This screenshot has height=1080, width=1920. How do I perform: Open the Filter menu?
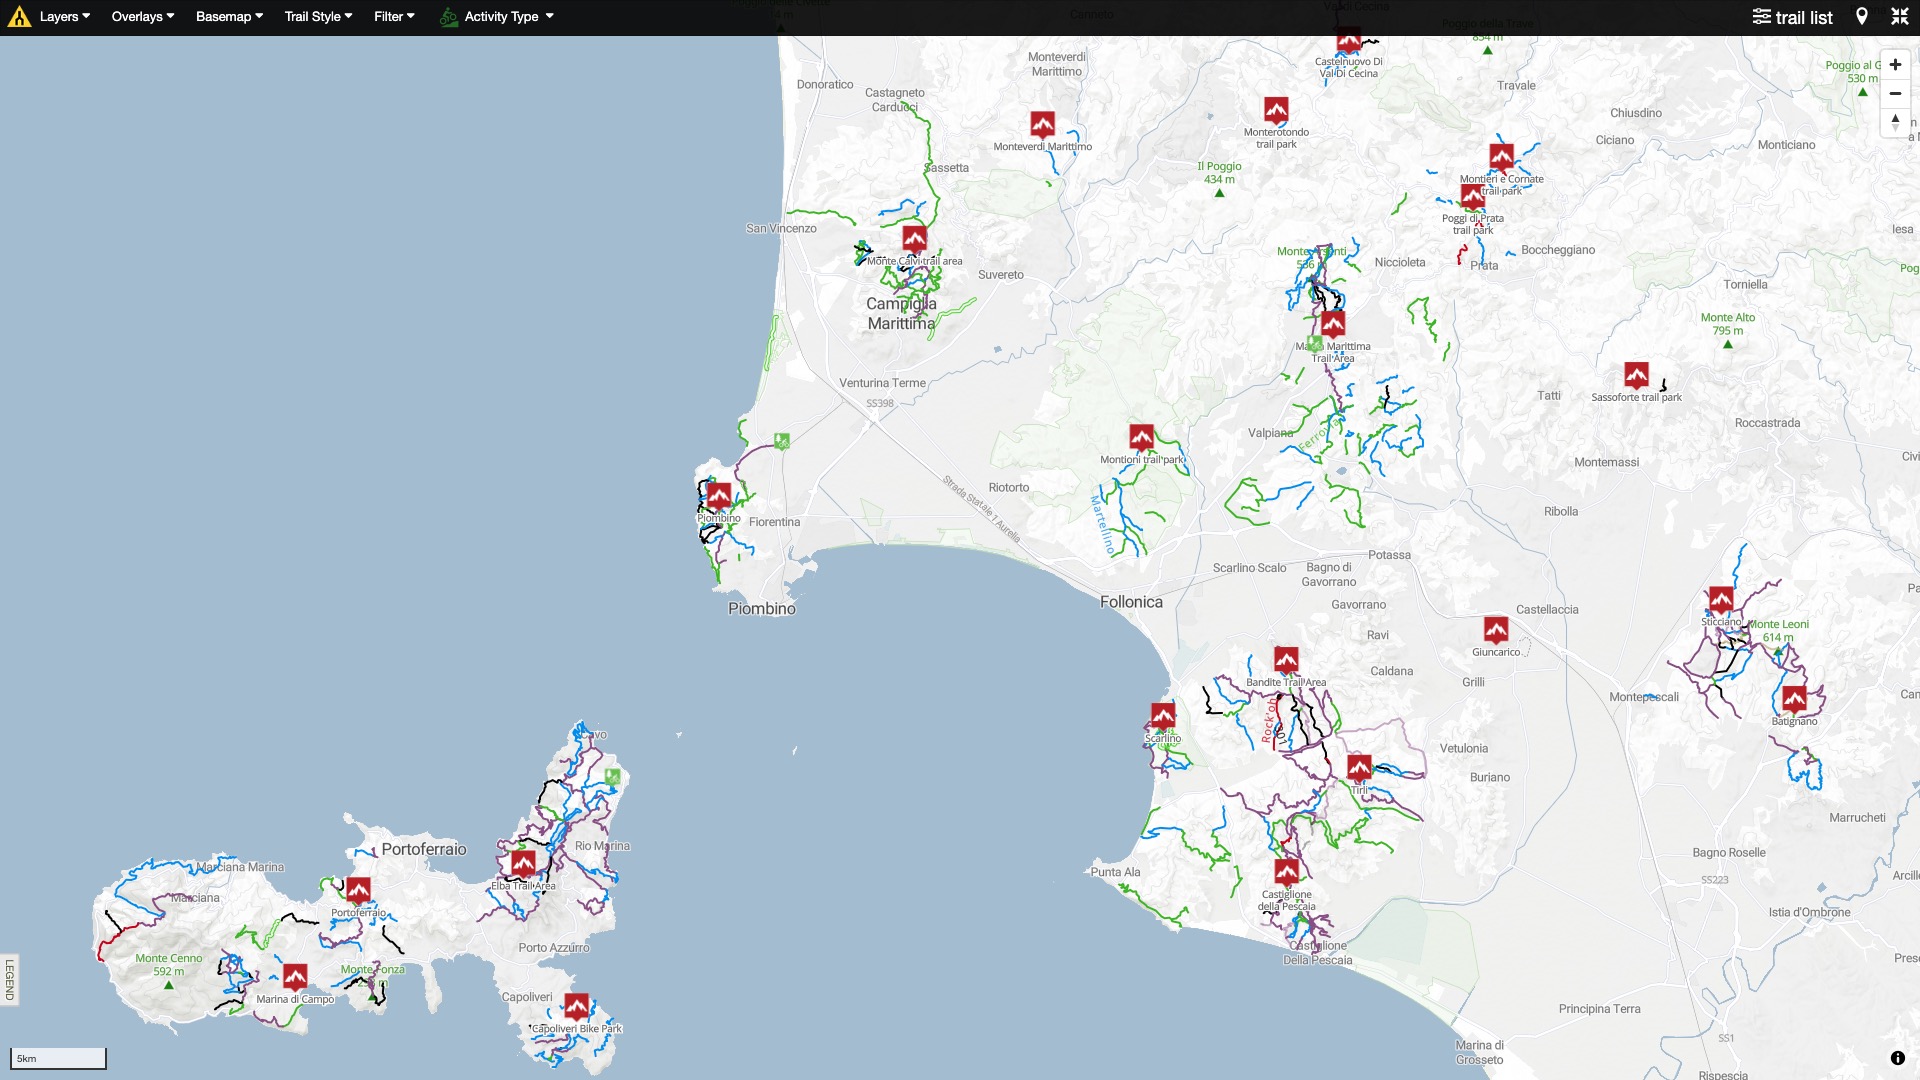394,17
